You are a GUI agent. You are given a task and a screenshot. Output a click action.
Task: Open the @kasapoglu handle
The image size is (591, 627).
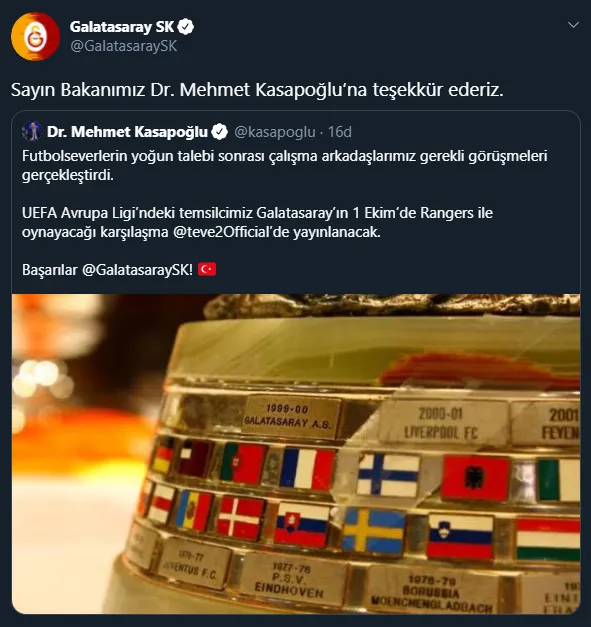[x=275, y=132]
